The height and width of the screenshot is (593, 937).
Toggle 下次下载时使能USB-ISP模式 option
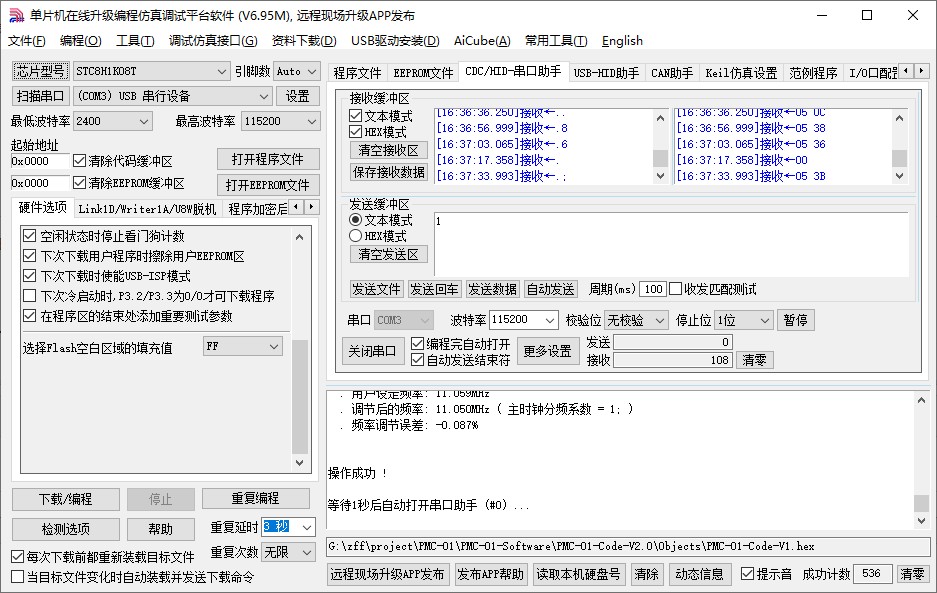29,276
